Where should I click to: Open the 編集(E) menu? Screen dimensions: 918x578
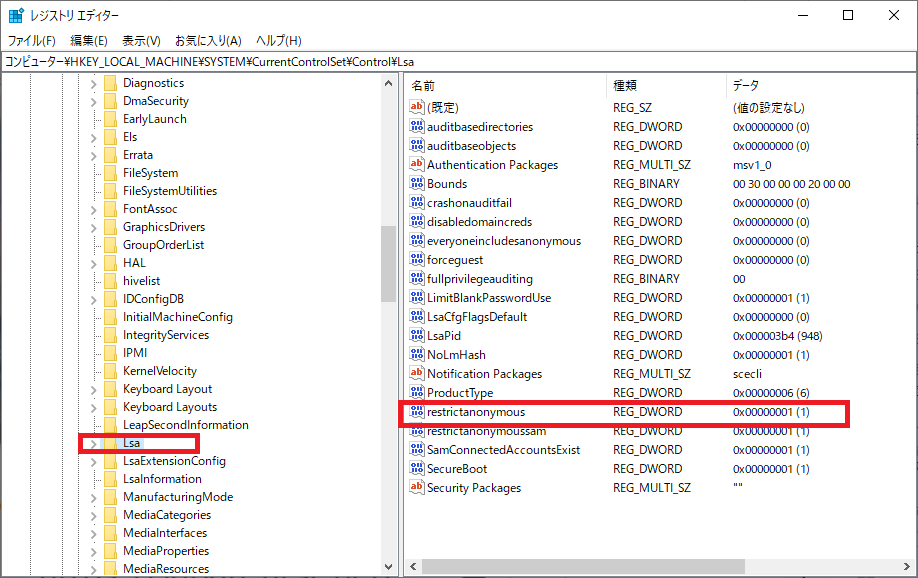(x=89, y=40)
